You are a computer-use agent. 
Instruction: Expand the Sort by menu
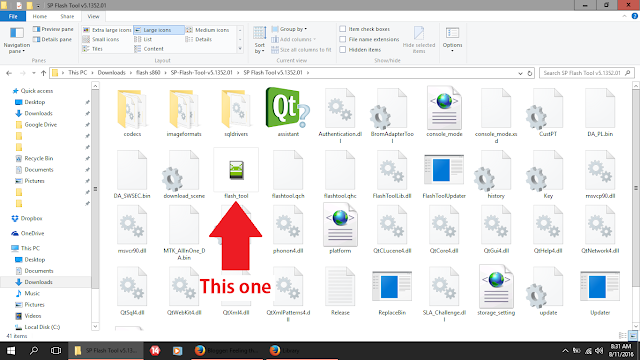[x=259, y=40]
